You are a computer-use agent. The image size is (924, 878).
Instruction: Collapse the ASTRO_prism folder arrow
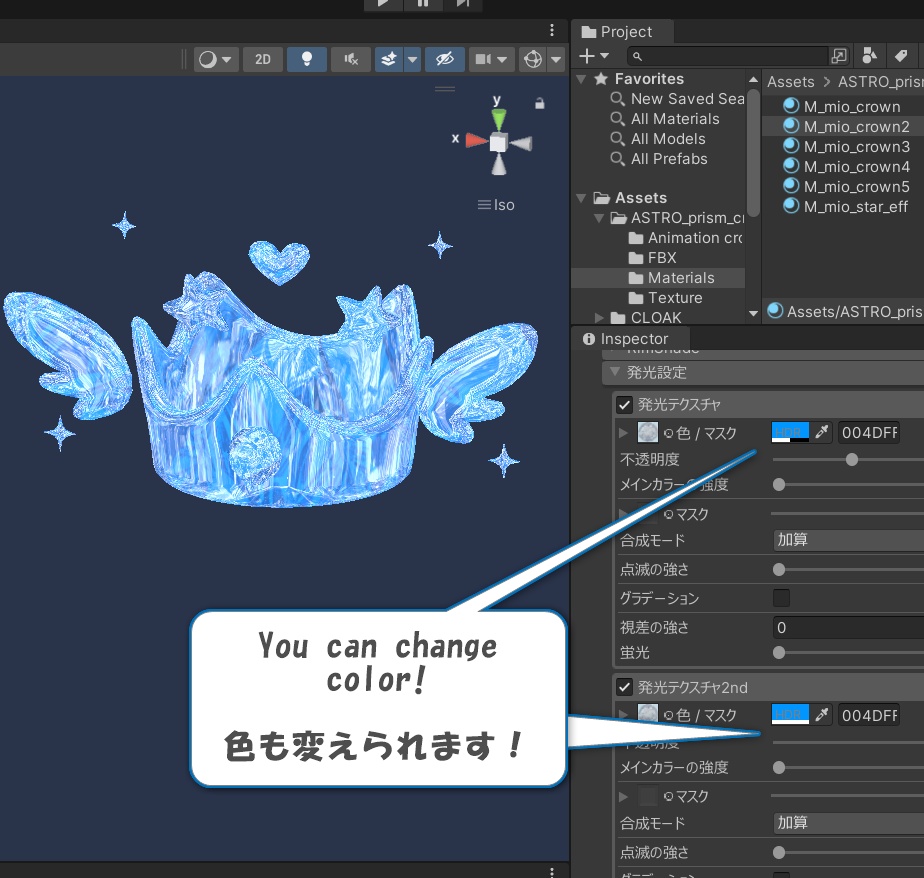click(599, 218)
